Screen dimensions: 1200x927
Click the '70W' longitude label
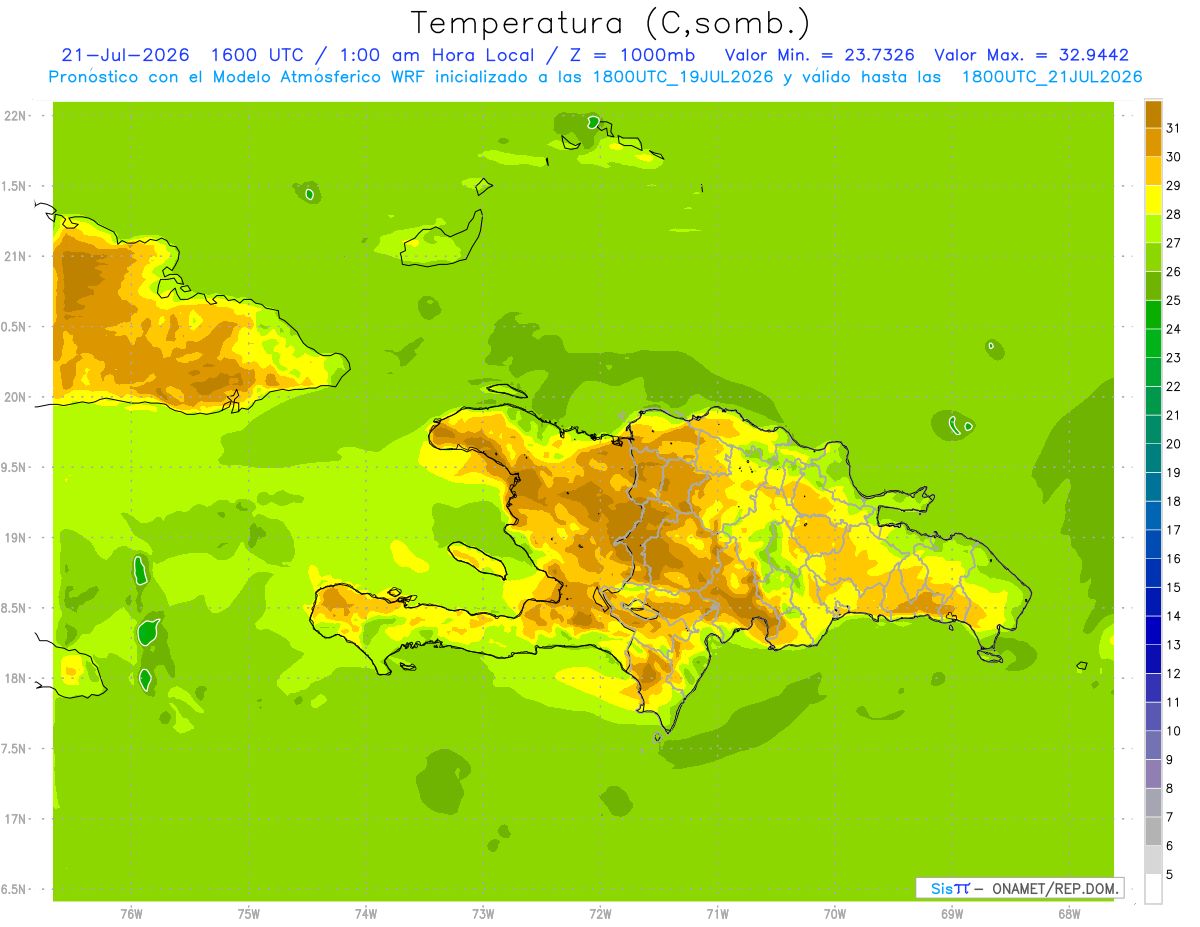pos(835,913)
